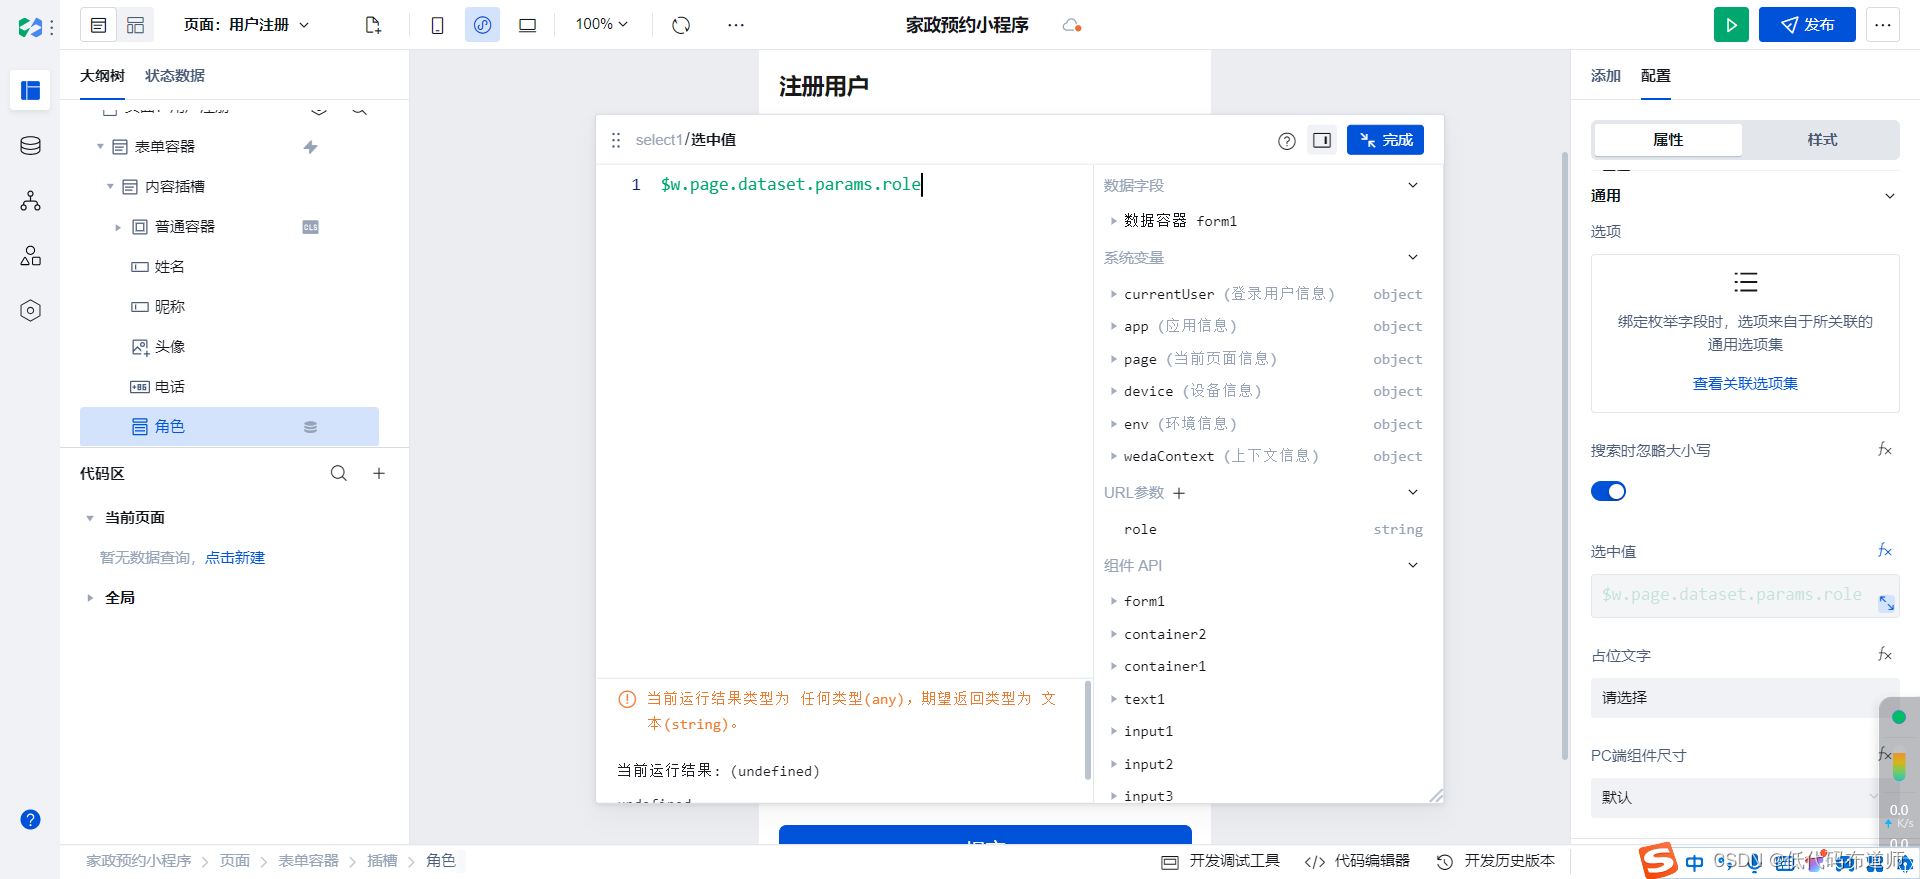Viewport: 1920px width, 879px height.
Task: Open the workflow sidebar icon
Action: click(x=30, y=201)
